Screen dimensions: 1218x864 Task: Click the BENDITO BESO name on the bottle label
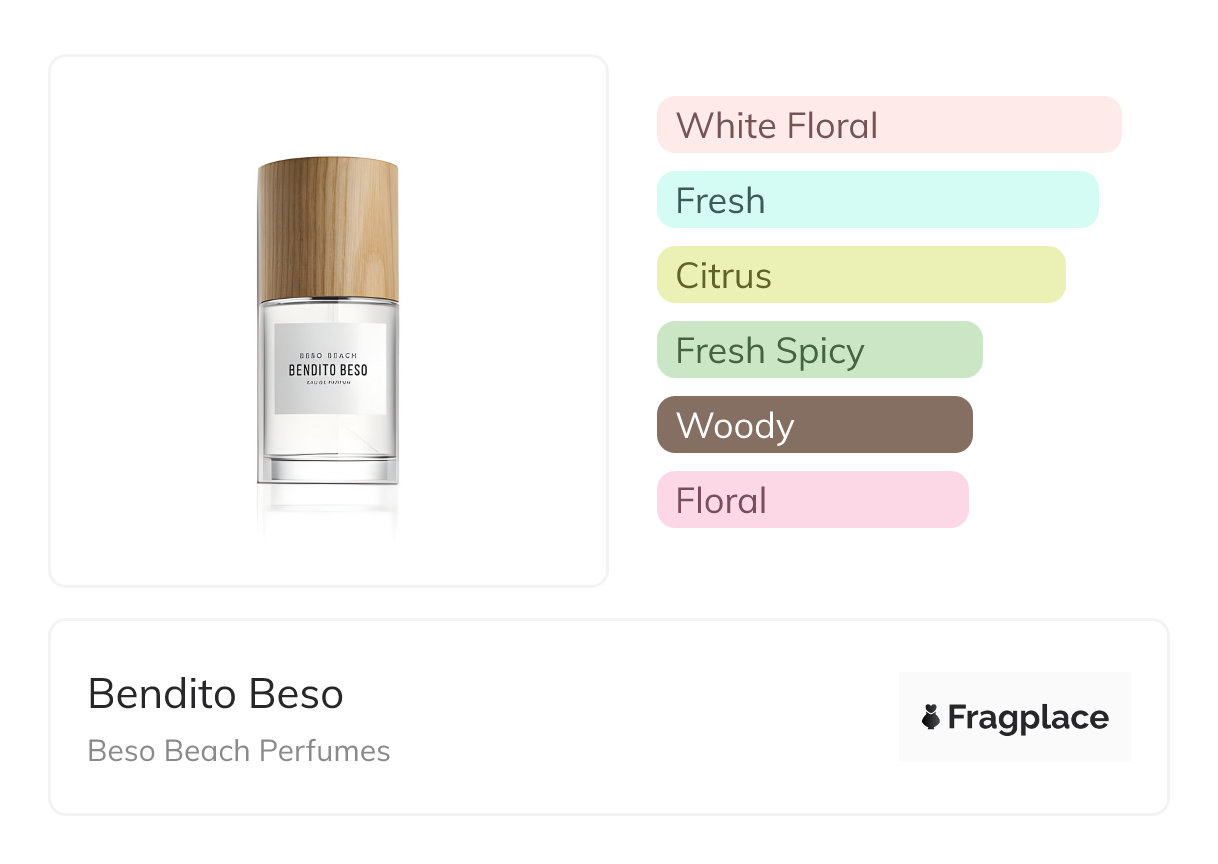(328, 371)
